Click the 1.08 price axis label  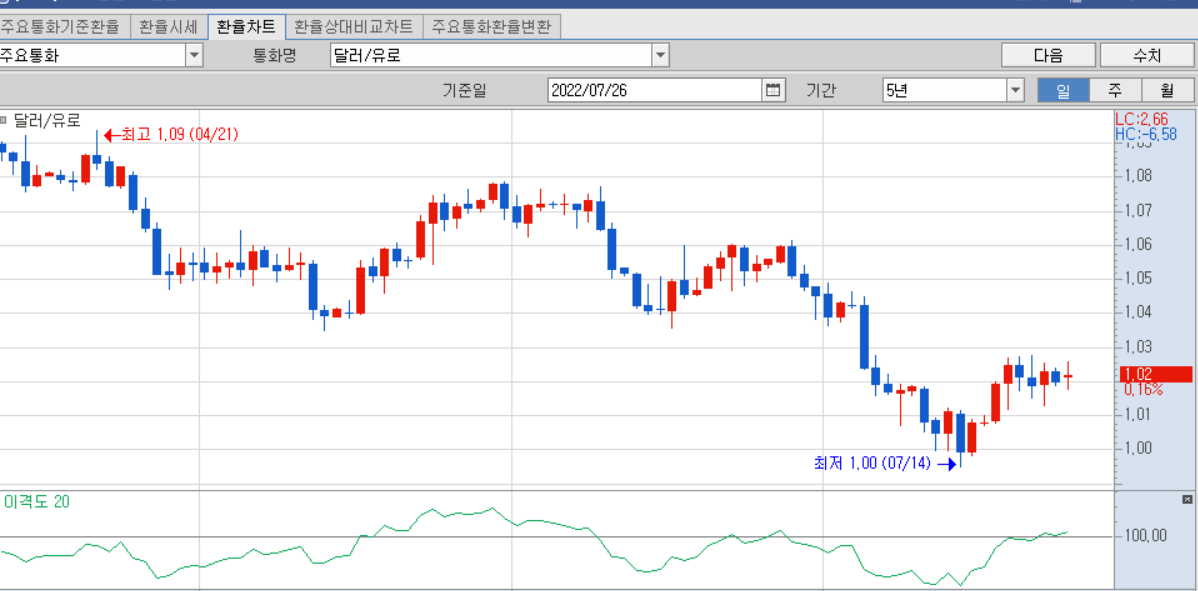click(x=1138, y=176)
